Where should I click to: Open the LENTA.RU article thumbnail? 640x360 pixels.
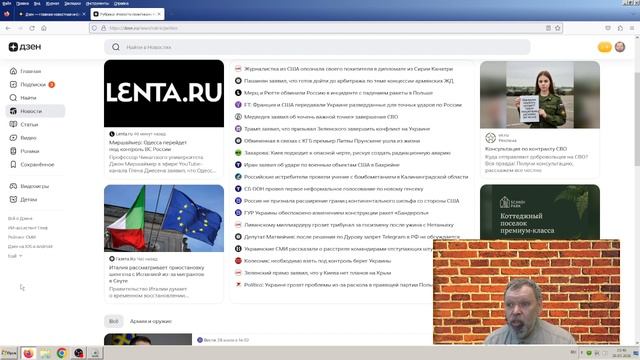(x=164, y=93)
